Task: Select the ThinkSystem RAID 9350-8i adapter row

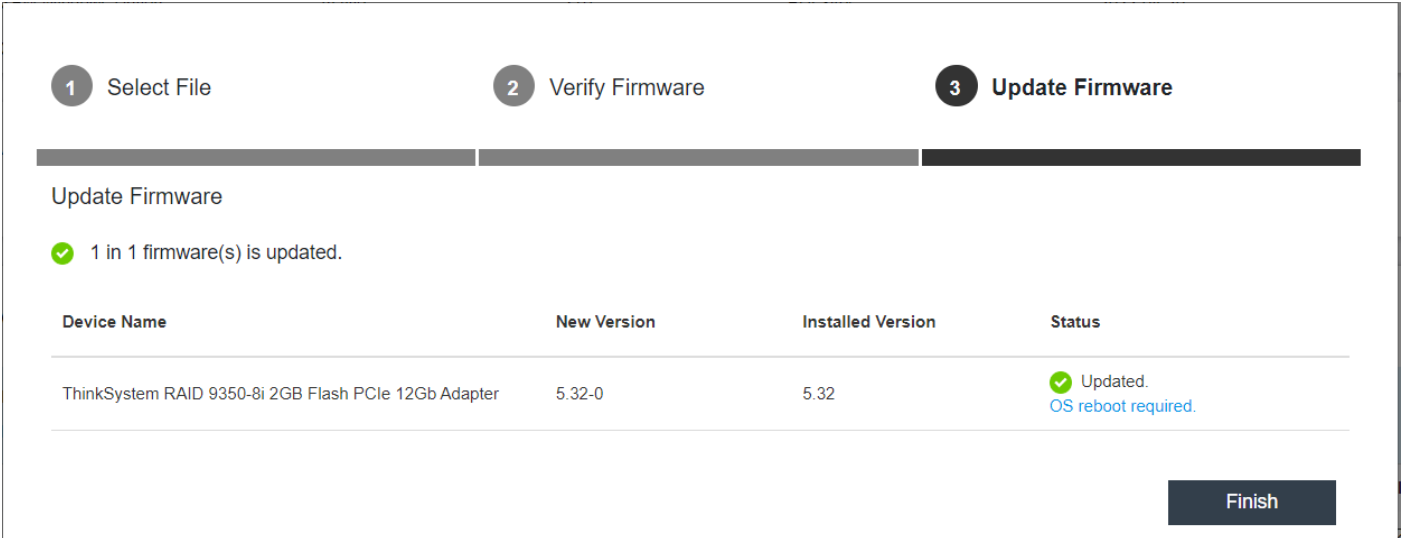Action: pyautogui.click(x=700, y=394)
